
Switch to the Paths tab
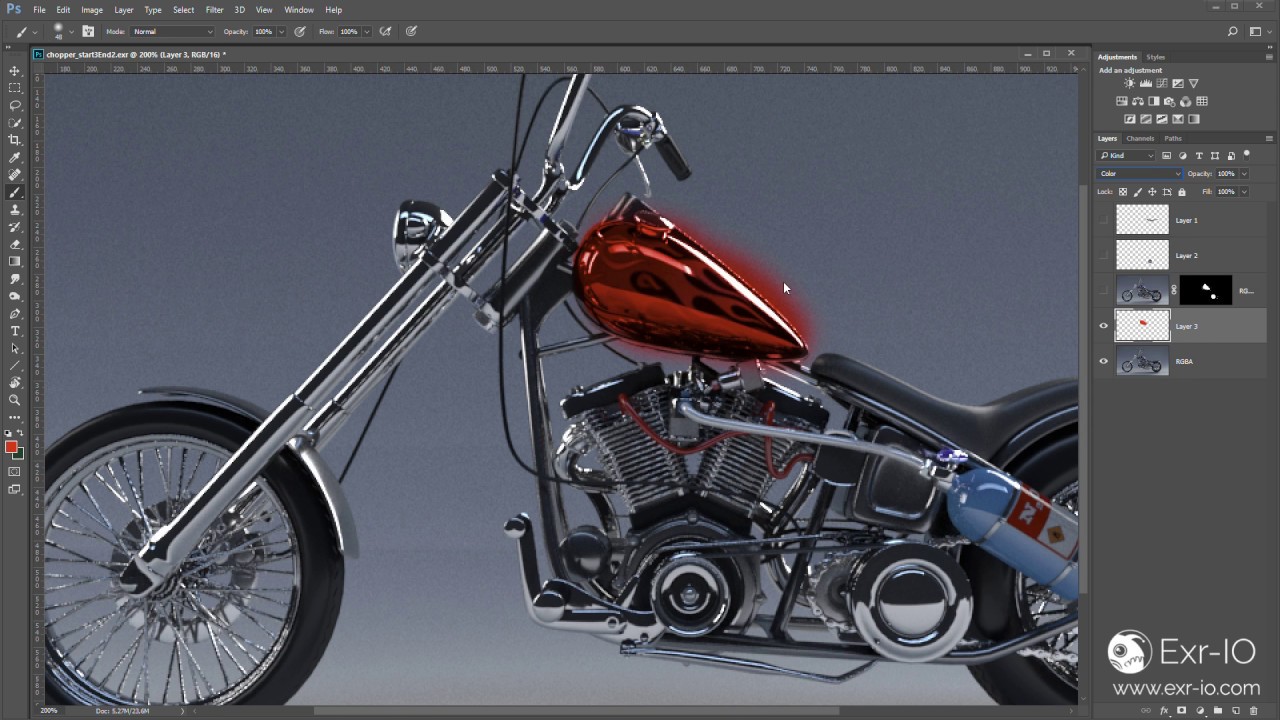pyautogui.click(x=1173, y=138)
